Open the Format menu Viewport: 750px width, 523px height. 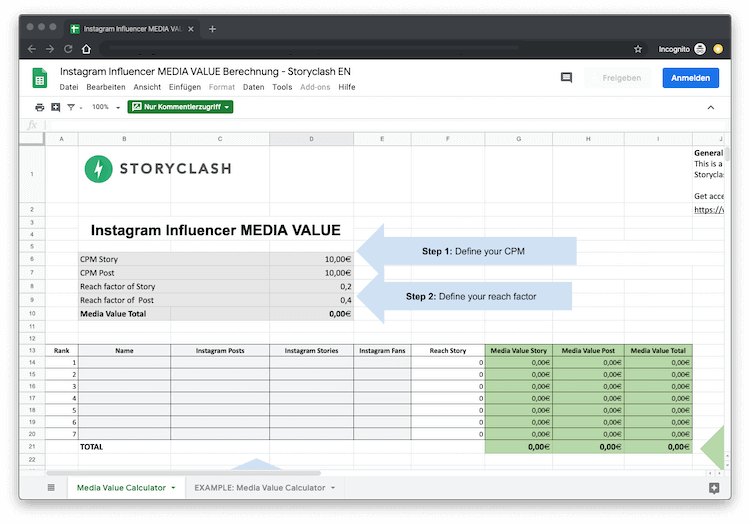pyautogui.click(x=222, y=87)
